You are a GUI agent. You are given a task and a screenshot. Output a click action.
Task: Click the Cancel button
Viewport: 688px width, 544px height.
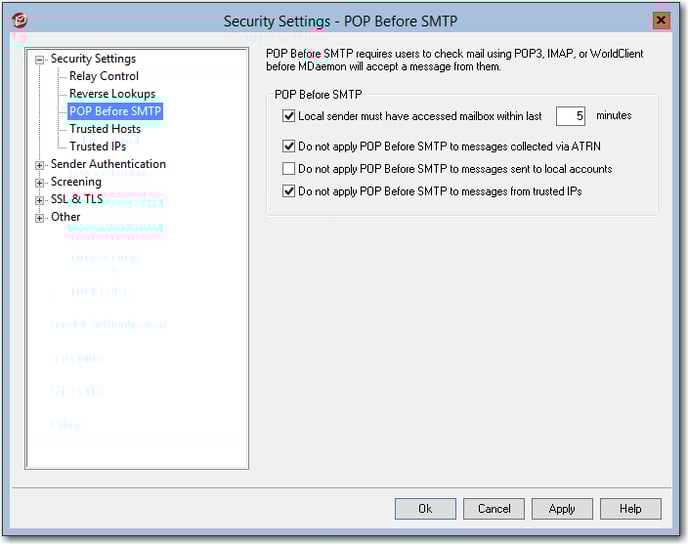pos(494,508)
